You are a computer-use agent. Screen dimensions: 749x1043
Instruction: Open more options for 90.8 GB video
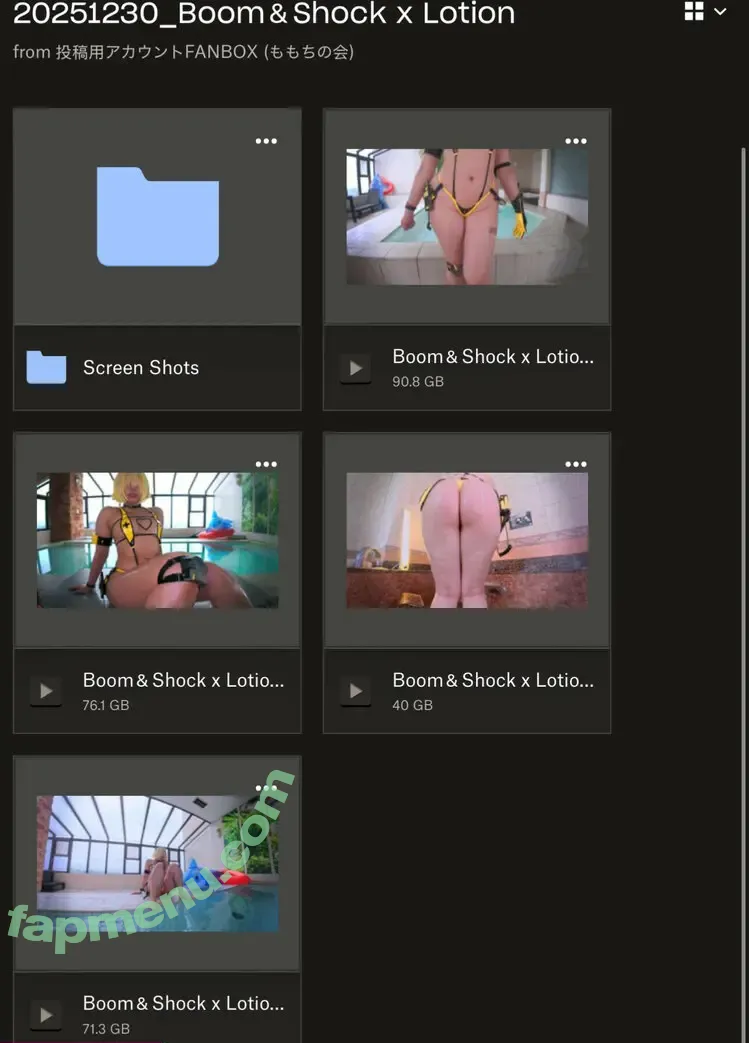click(576, 141)
